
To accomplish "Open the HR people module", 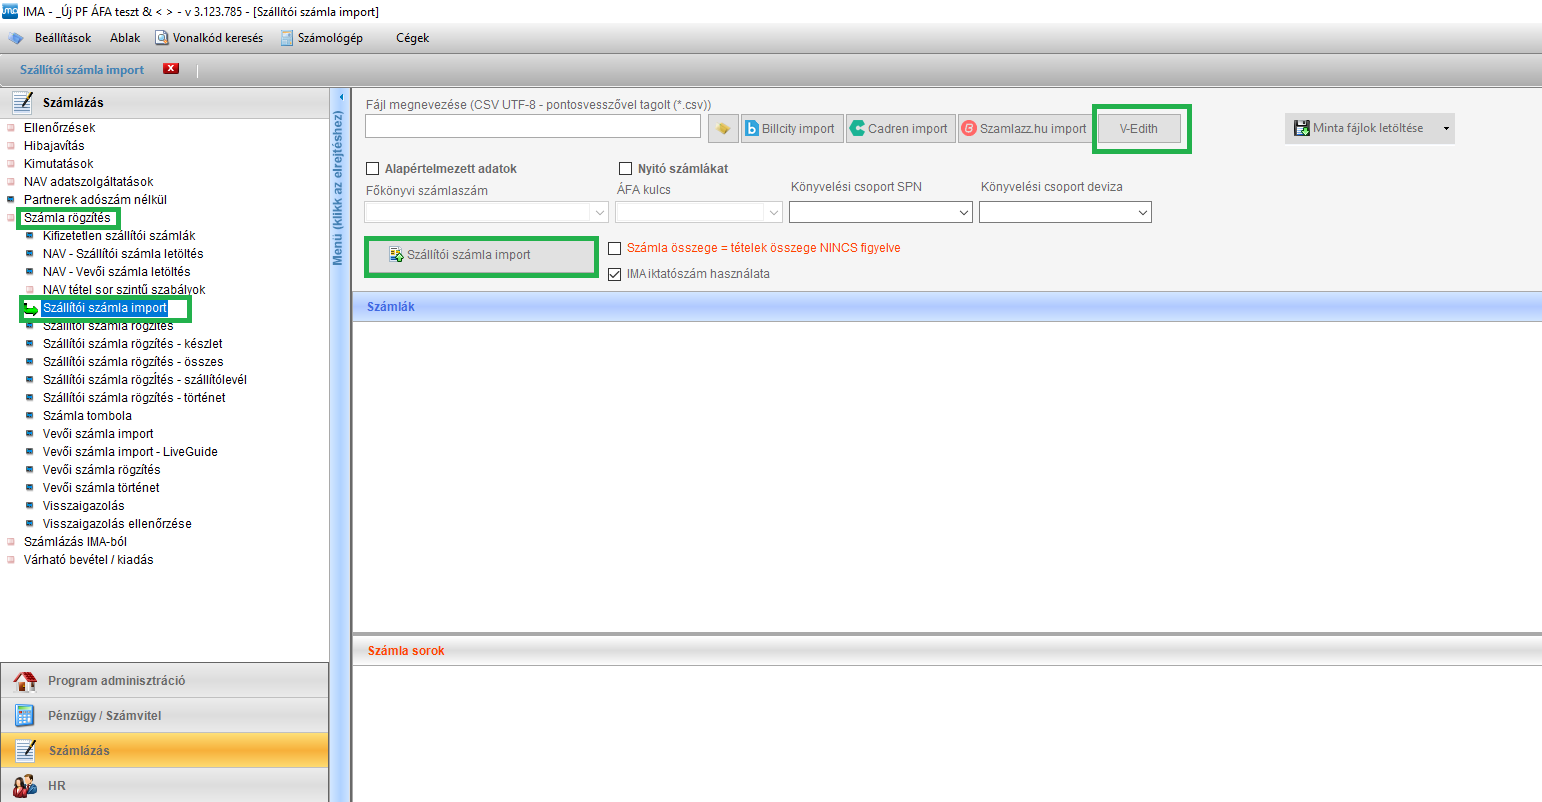I will point(25,786).
